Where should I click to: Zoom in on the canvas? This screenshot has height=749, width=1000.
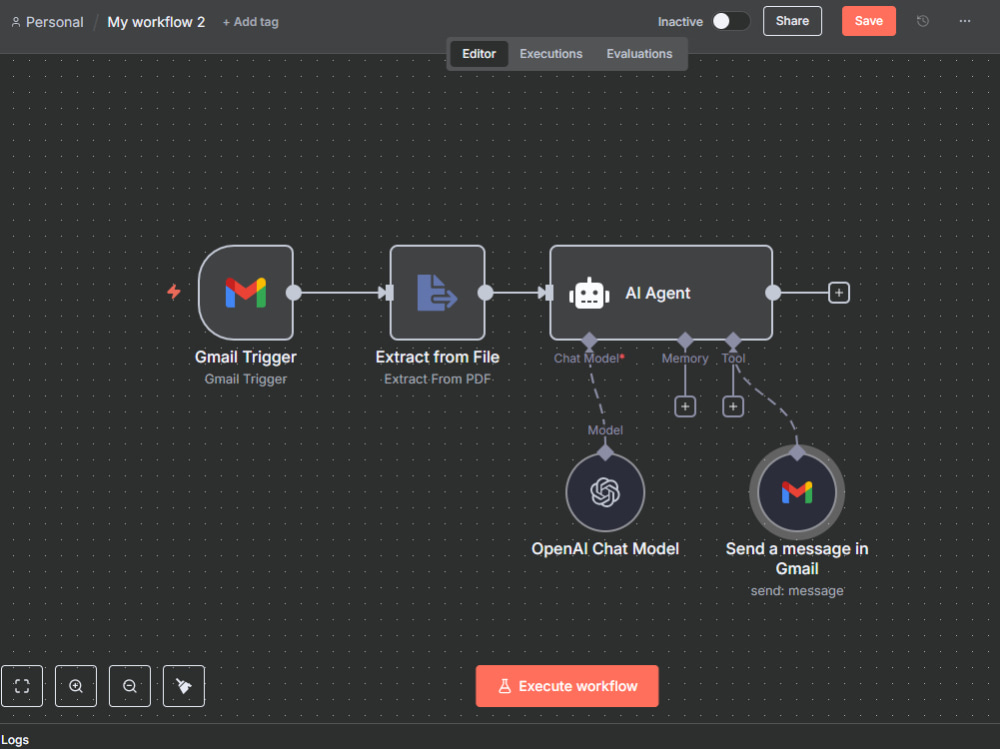(76, 686)
